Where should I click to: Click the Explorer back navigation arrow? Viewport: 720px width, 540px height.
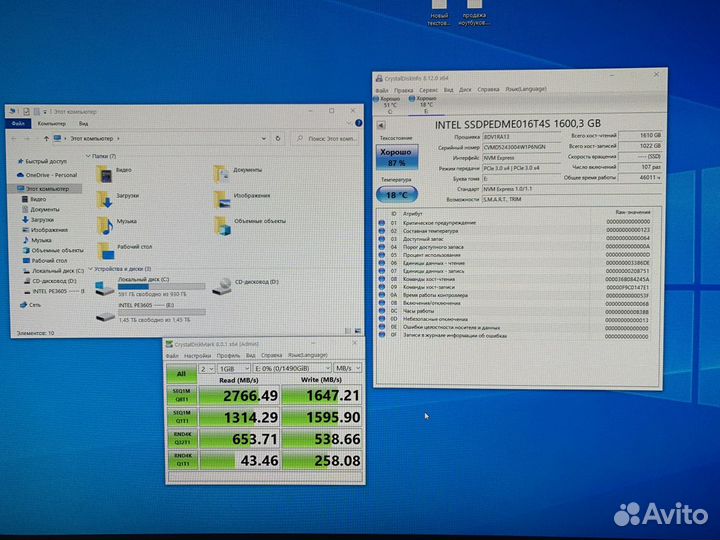coord(14,138)
